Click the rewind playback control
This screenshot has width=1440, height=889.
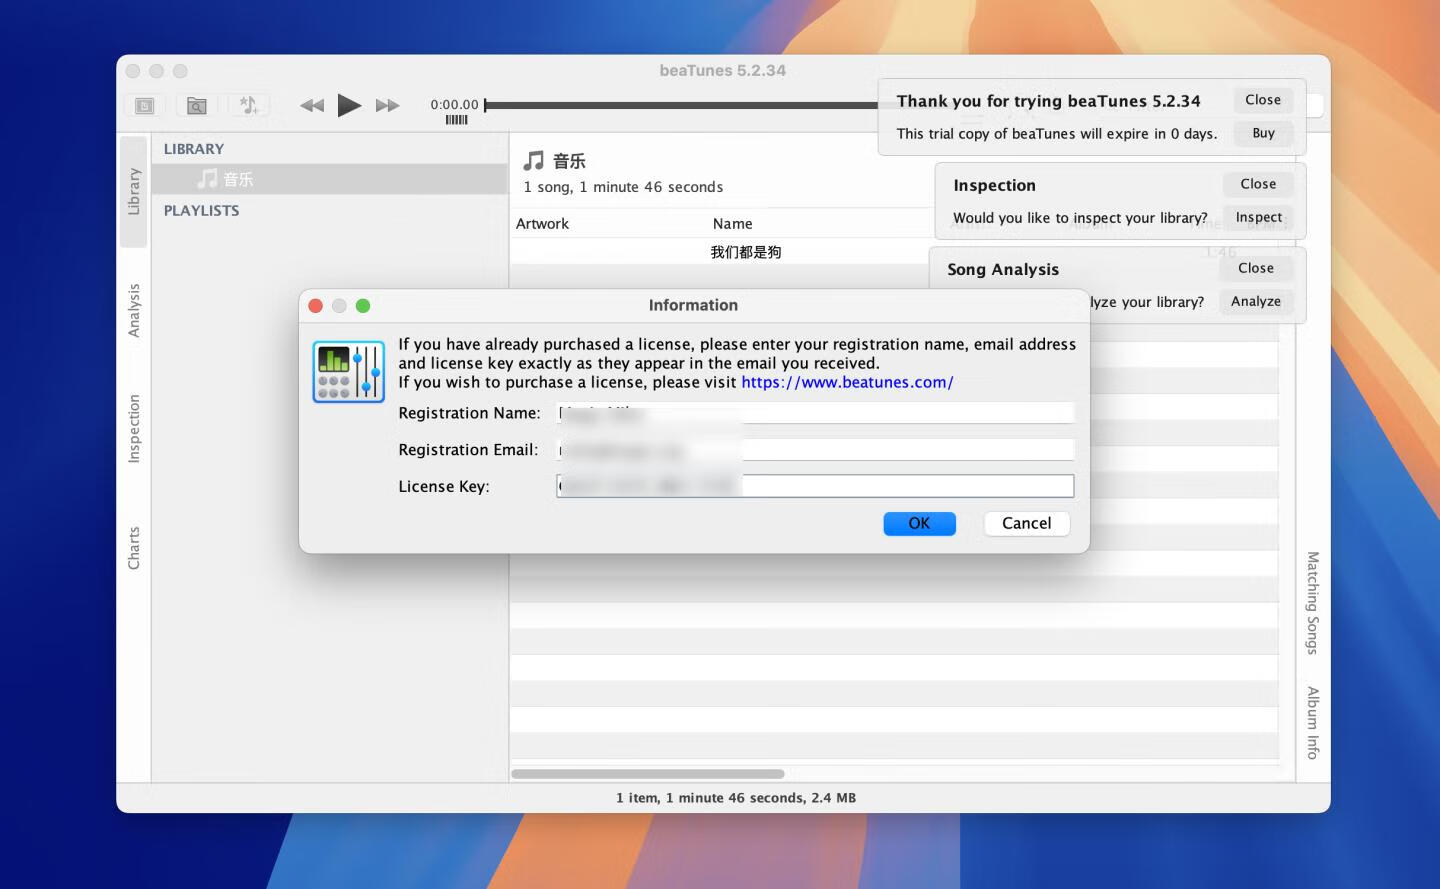click(311, 104)
